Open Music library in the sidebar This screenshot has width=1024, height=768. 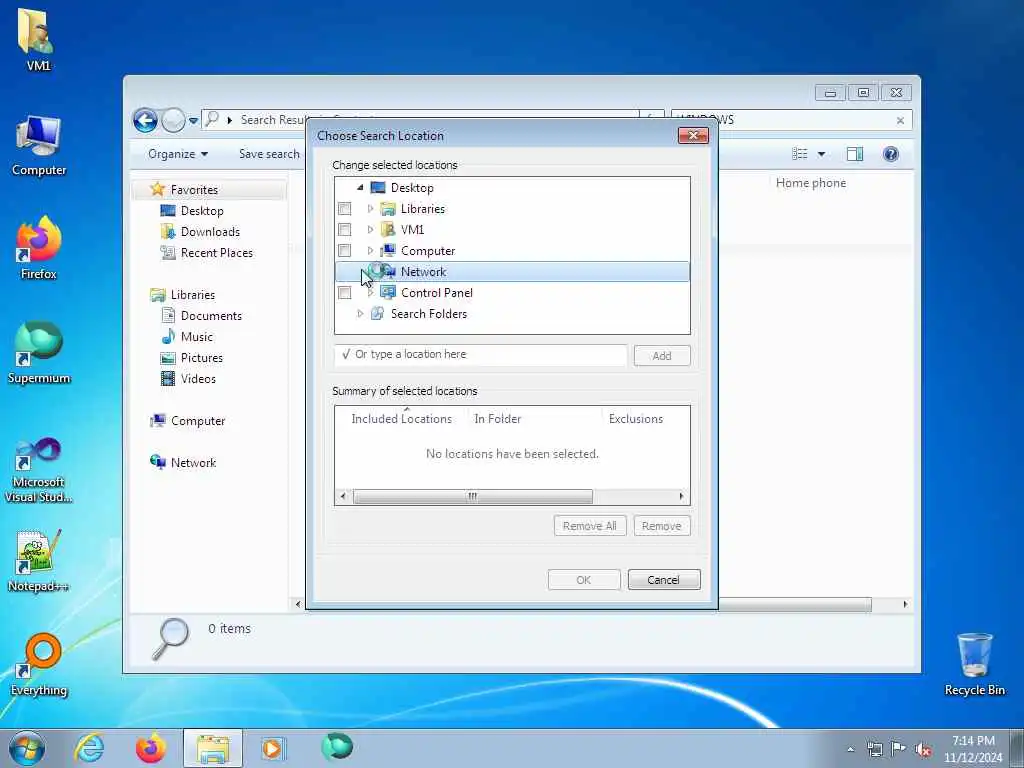(196, 337)
